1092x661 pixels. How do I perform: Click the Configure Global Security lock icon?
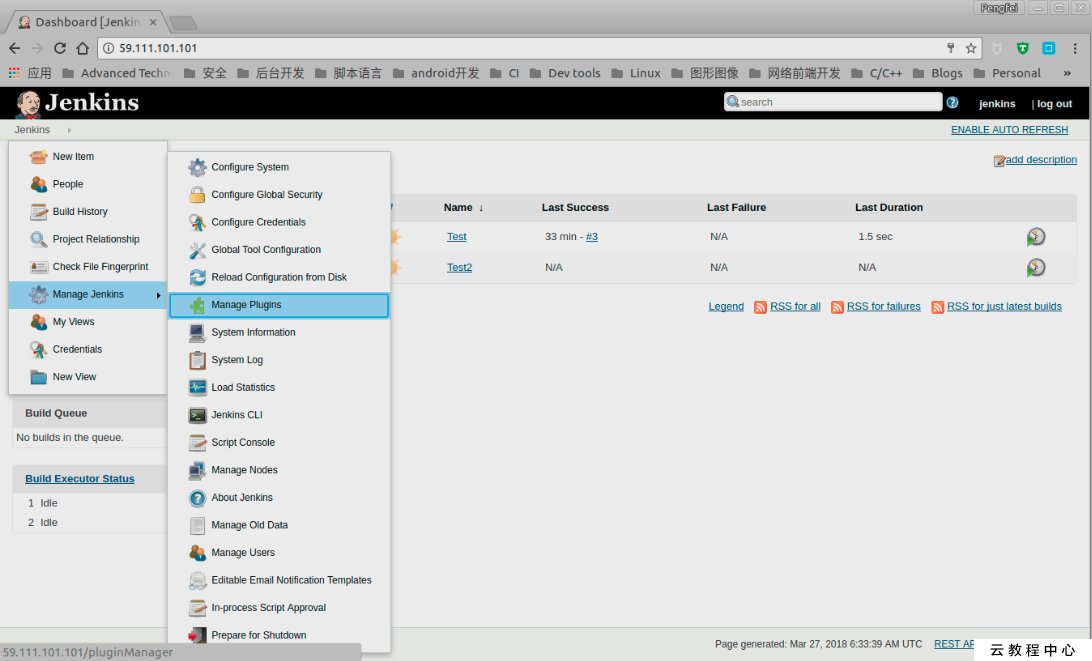click(198, 194)
